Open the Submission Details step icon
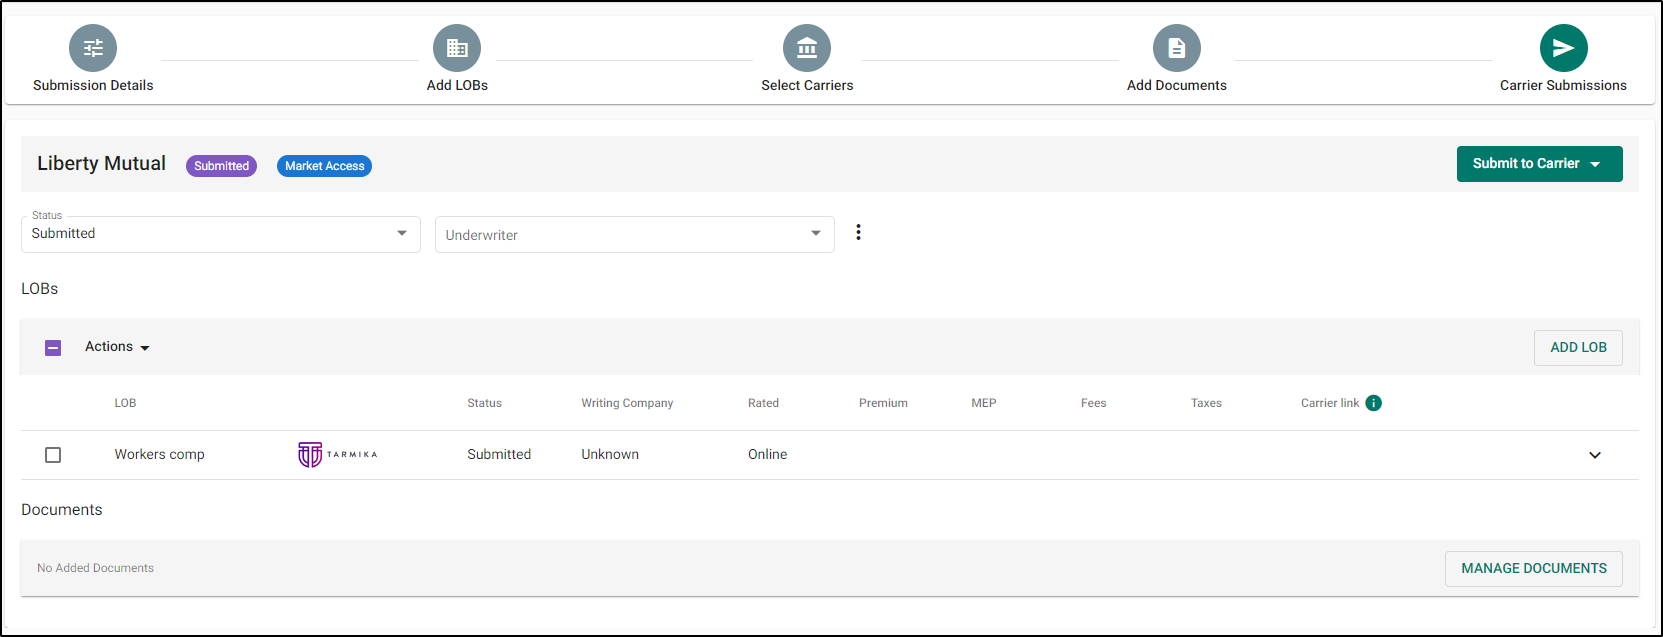1663x637 pixels. click(93, 48)
